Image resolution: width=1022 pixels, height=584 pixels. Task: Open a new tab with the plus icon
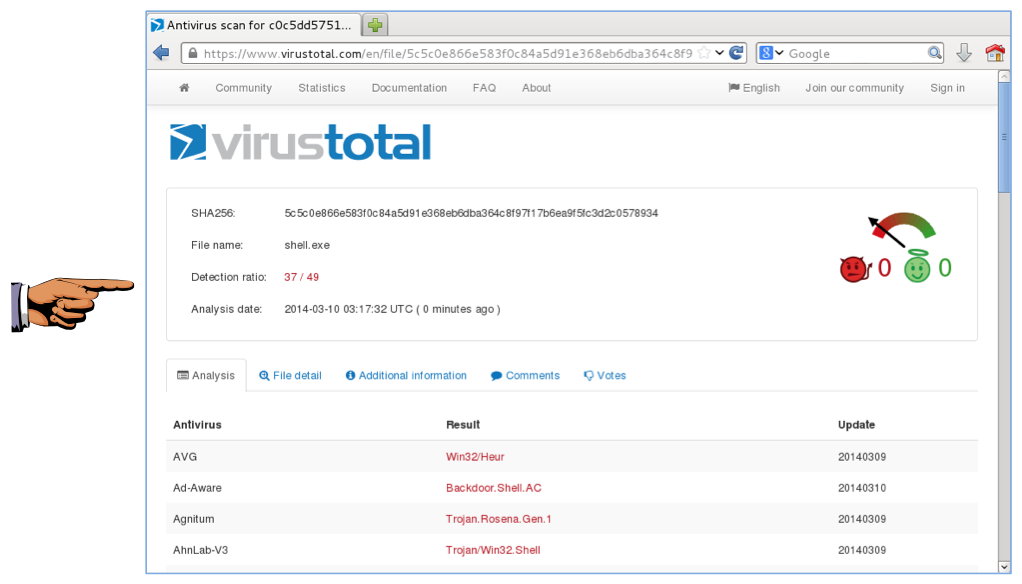tap(375, 25)
